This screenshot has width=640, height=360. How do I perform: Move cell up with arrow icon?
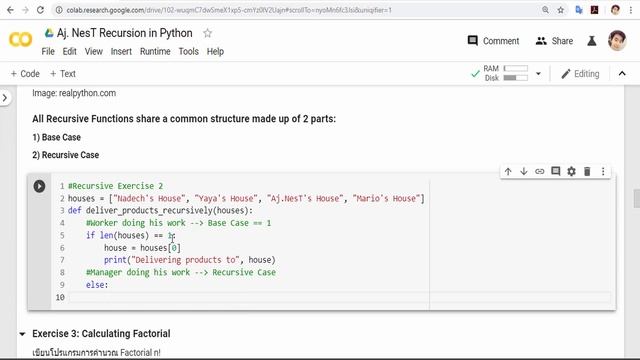pyautogui.click(x=508, y=171)
